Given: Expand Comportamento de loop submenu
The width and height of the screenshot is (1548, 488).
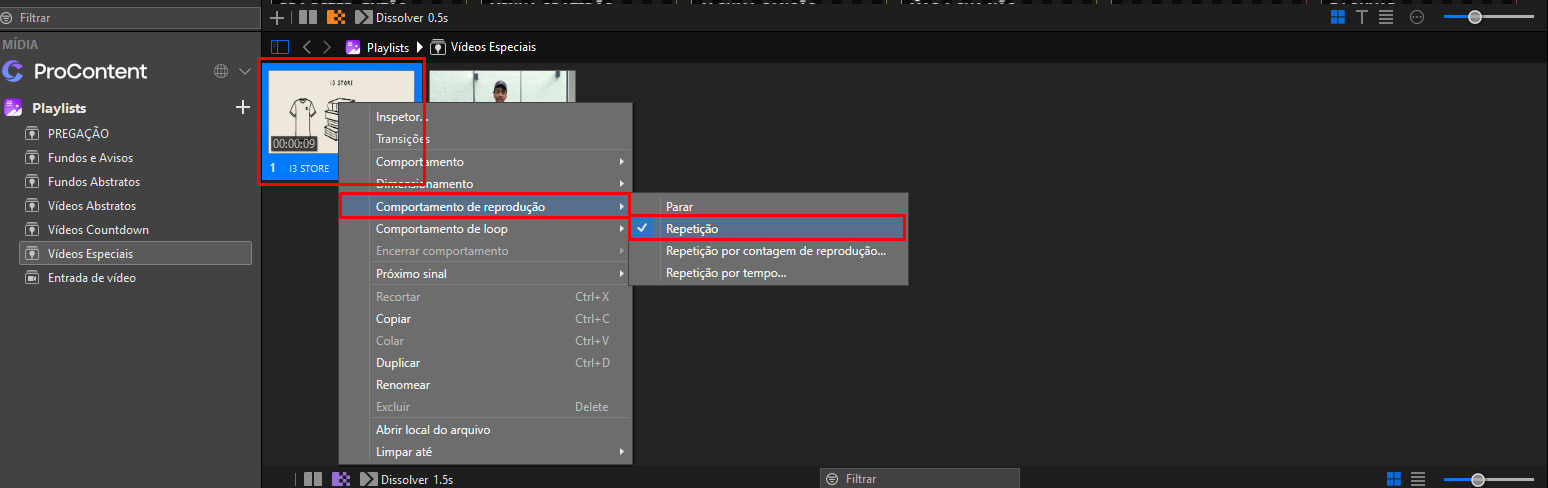Looking at the screenshot, I should point(485,228).
